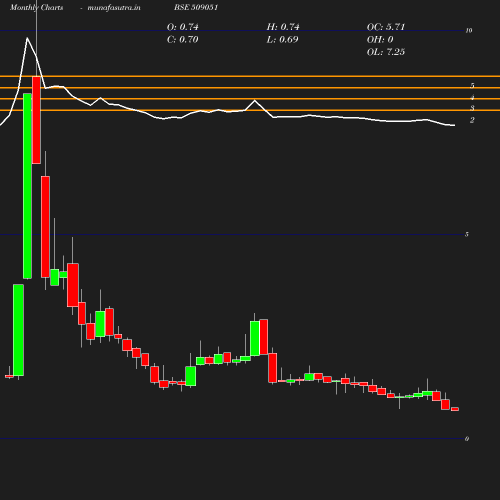Click the 'OH: 0' reading
This screenshot has width=500, height=500.
point(380,40)
